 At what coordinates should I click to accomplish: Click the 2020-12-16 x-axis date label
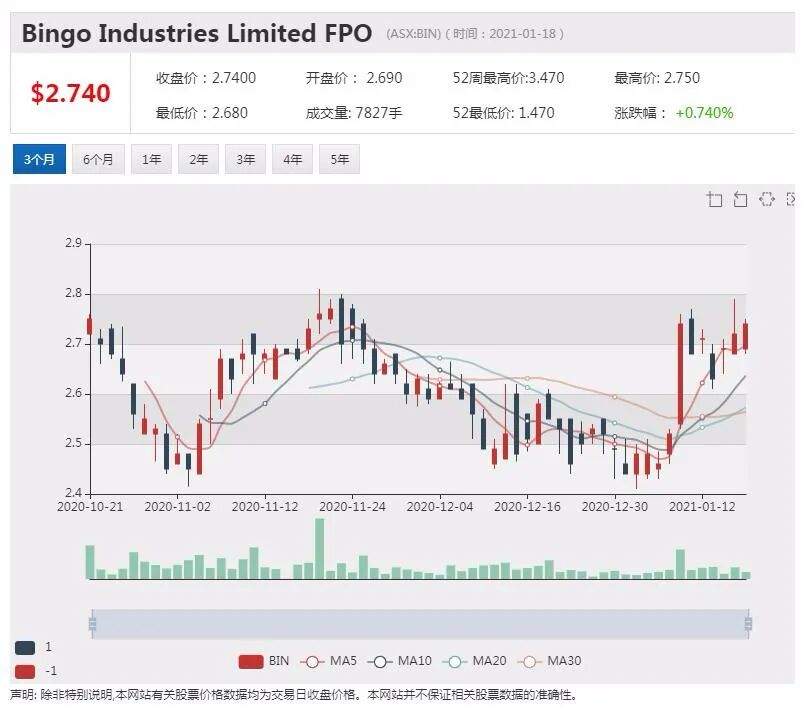pos(527,507)
